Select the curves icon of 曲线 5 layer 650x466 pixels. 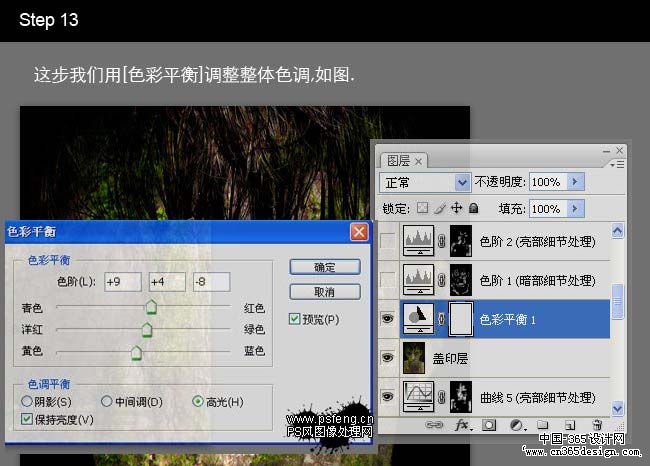419,397
